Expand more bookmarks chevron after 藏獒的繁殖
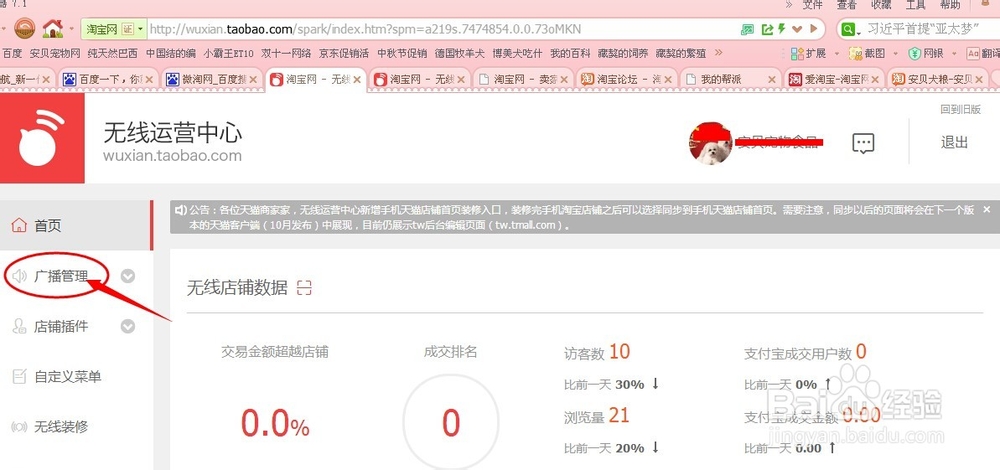 pyautogui.click(x=719, y=53)
